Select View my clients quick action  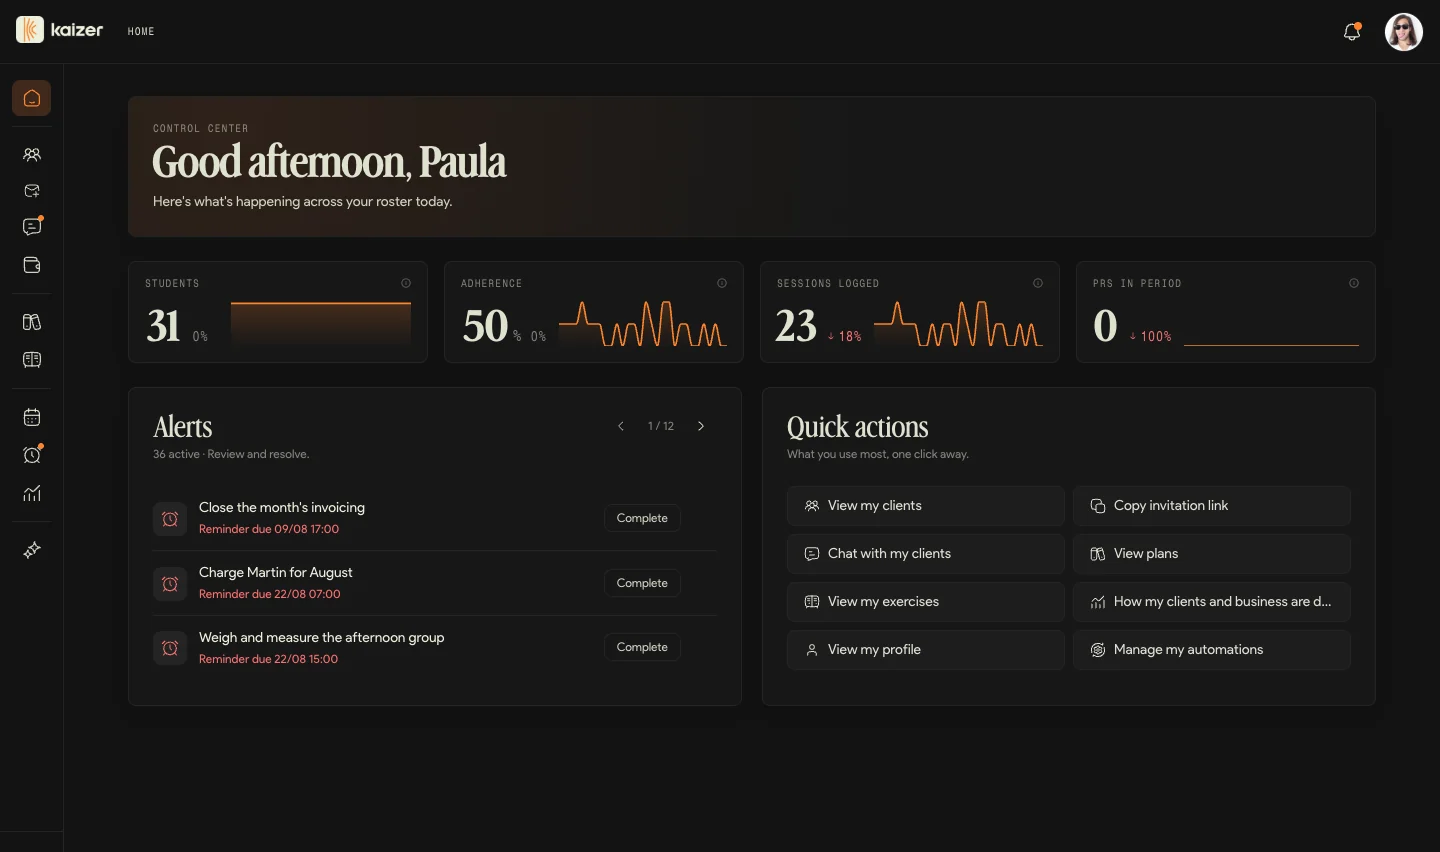pyautogui.click(x=926, y=506)
